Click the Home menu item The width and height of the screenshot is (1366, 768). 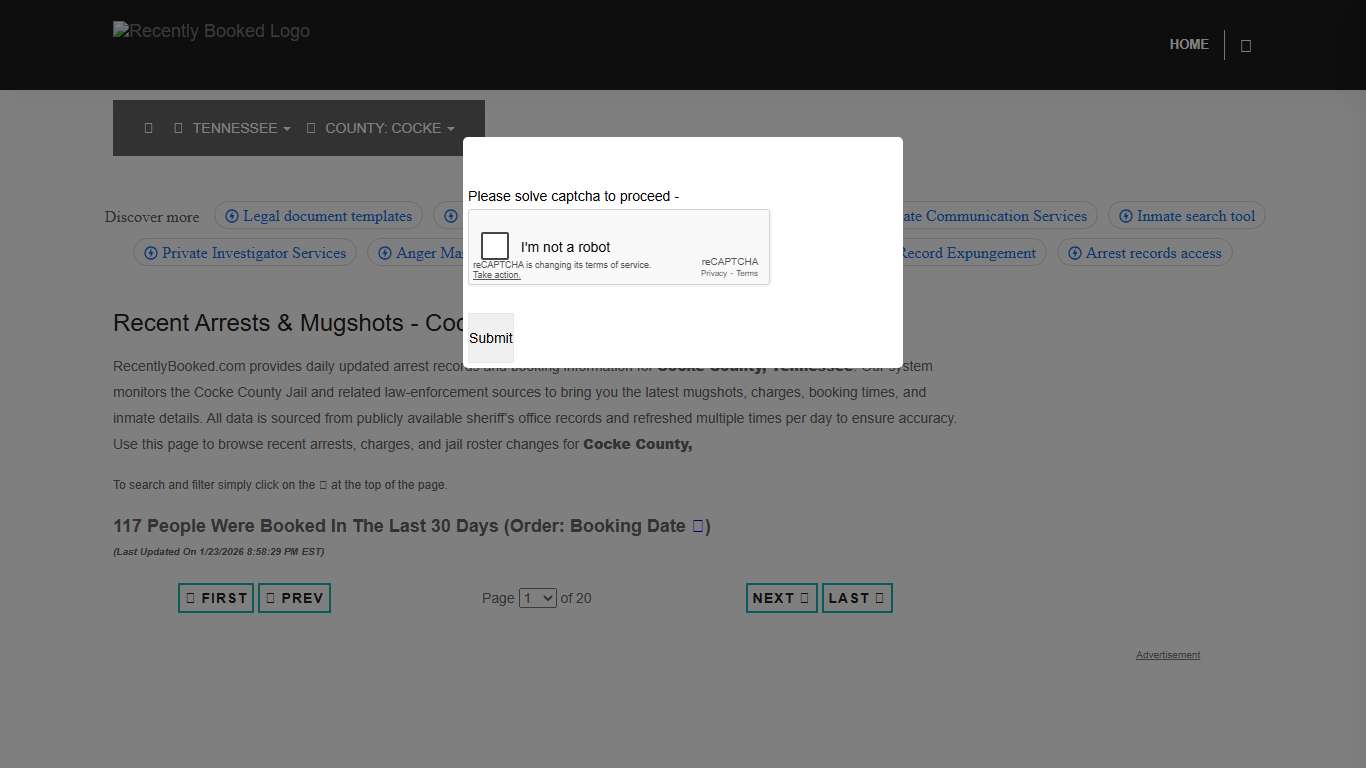(x=1189, y=44)
